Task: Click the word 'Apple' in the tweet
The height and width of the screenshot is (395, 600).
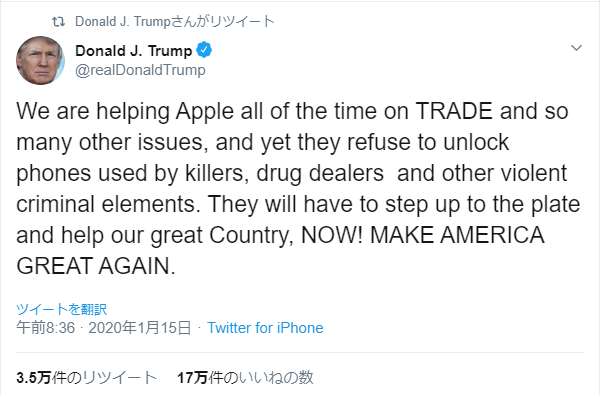Action: pos(205,112)
